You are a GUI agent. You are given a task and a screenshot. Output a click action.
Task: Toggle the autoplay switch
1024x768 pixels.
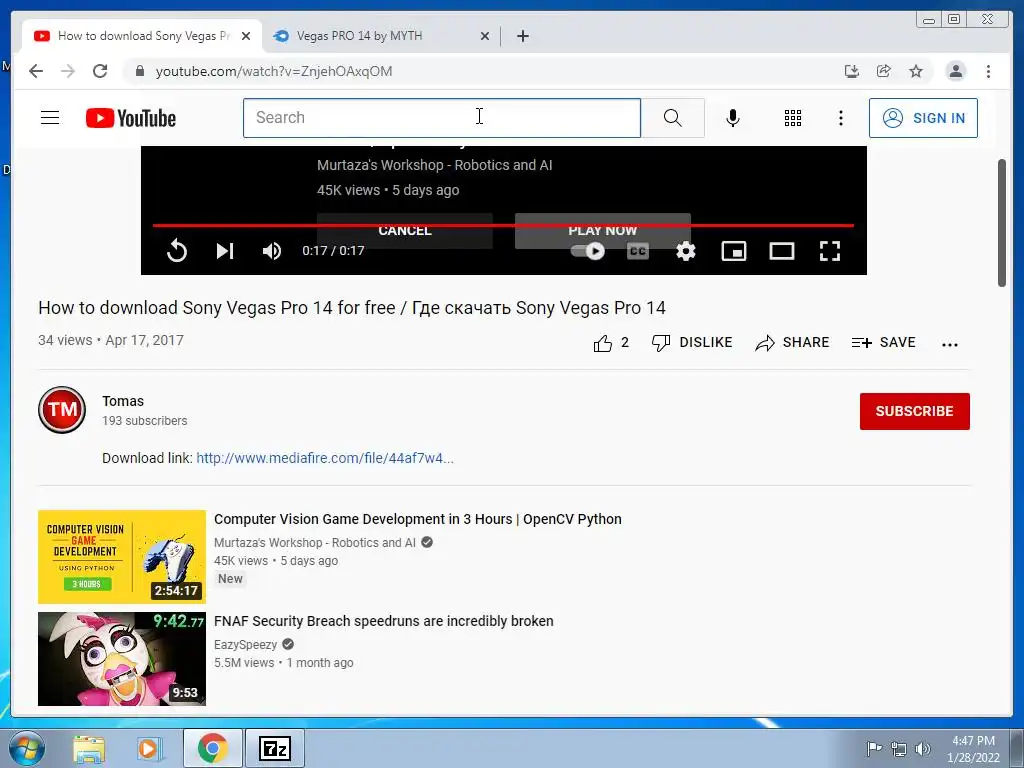[588, 251]
